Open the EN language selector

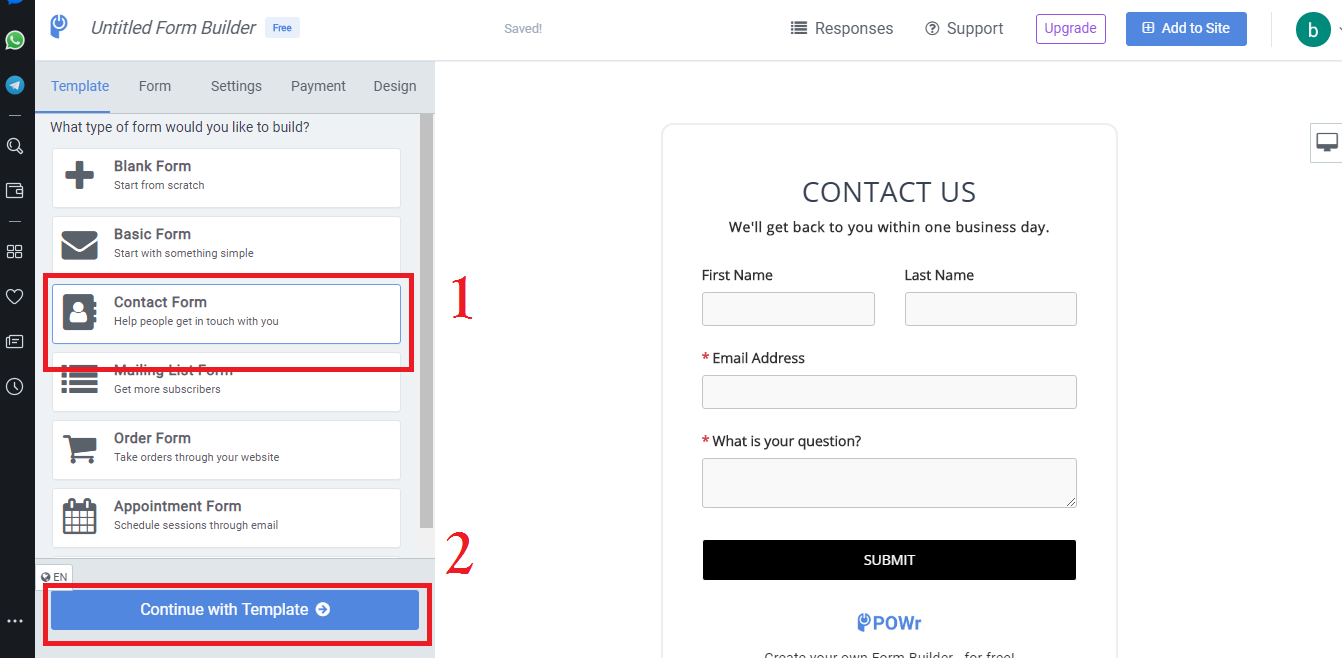coord(55,577)
